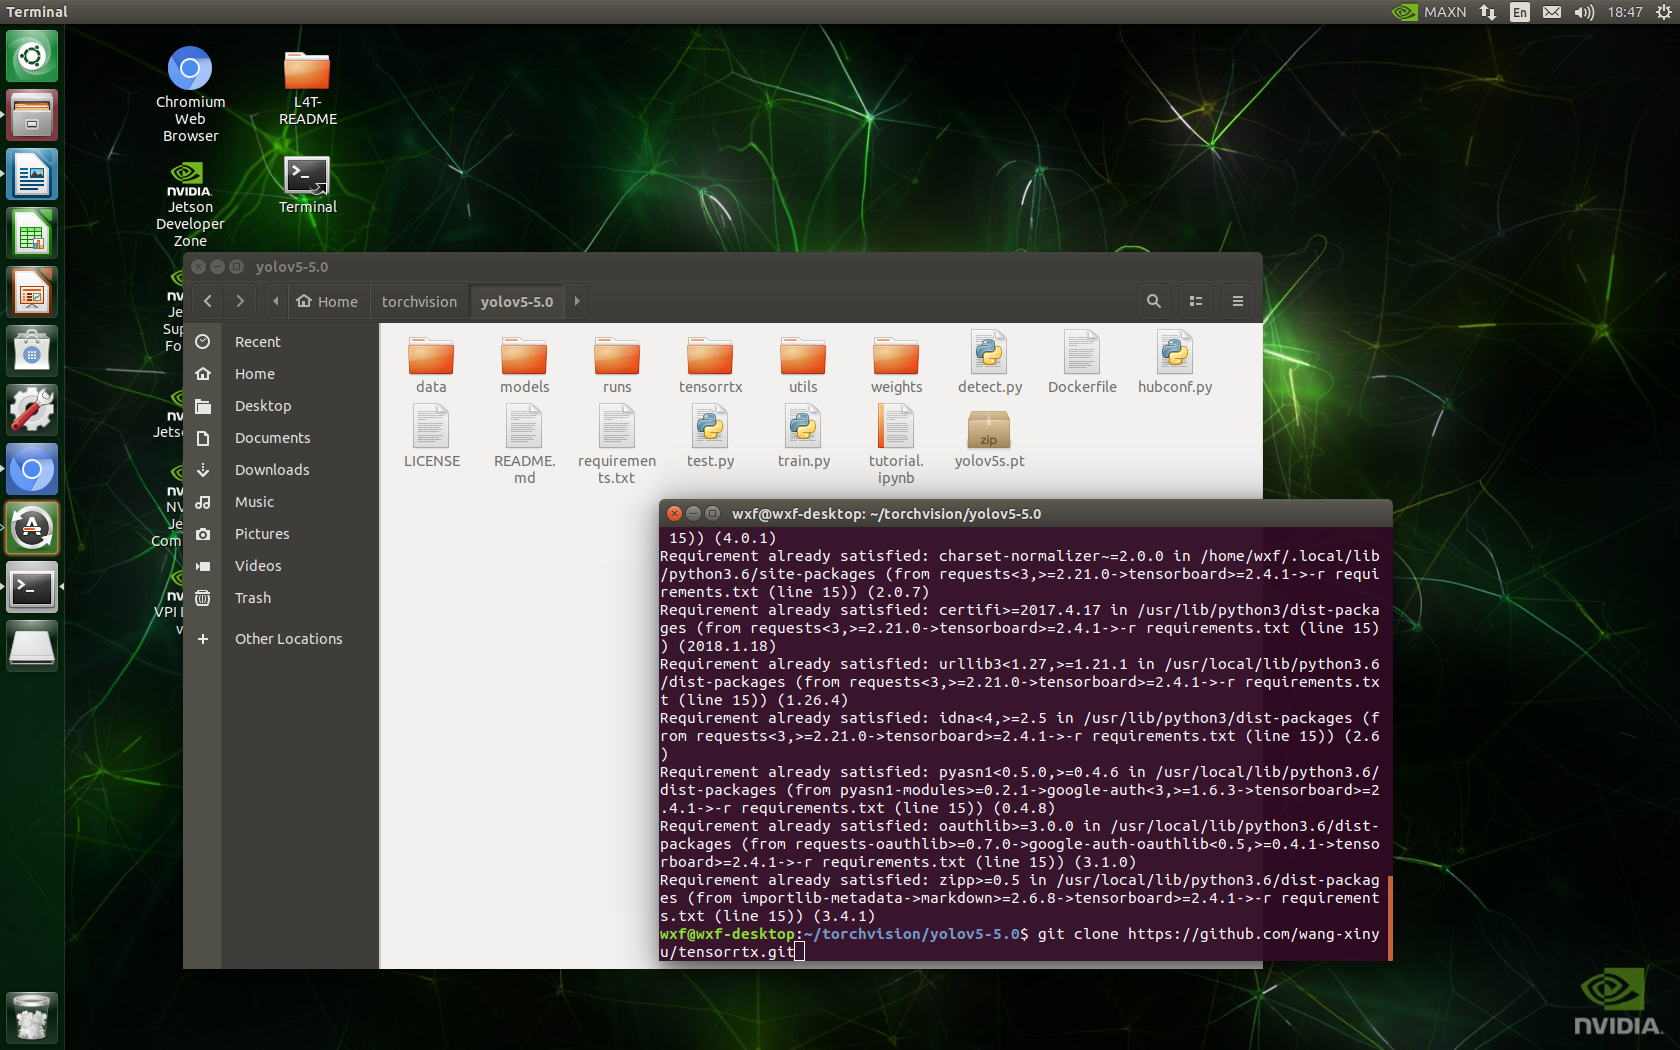Toggle the file search bar
Viewport: 1680px width, 1050px height.
click(1153, 301)
